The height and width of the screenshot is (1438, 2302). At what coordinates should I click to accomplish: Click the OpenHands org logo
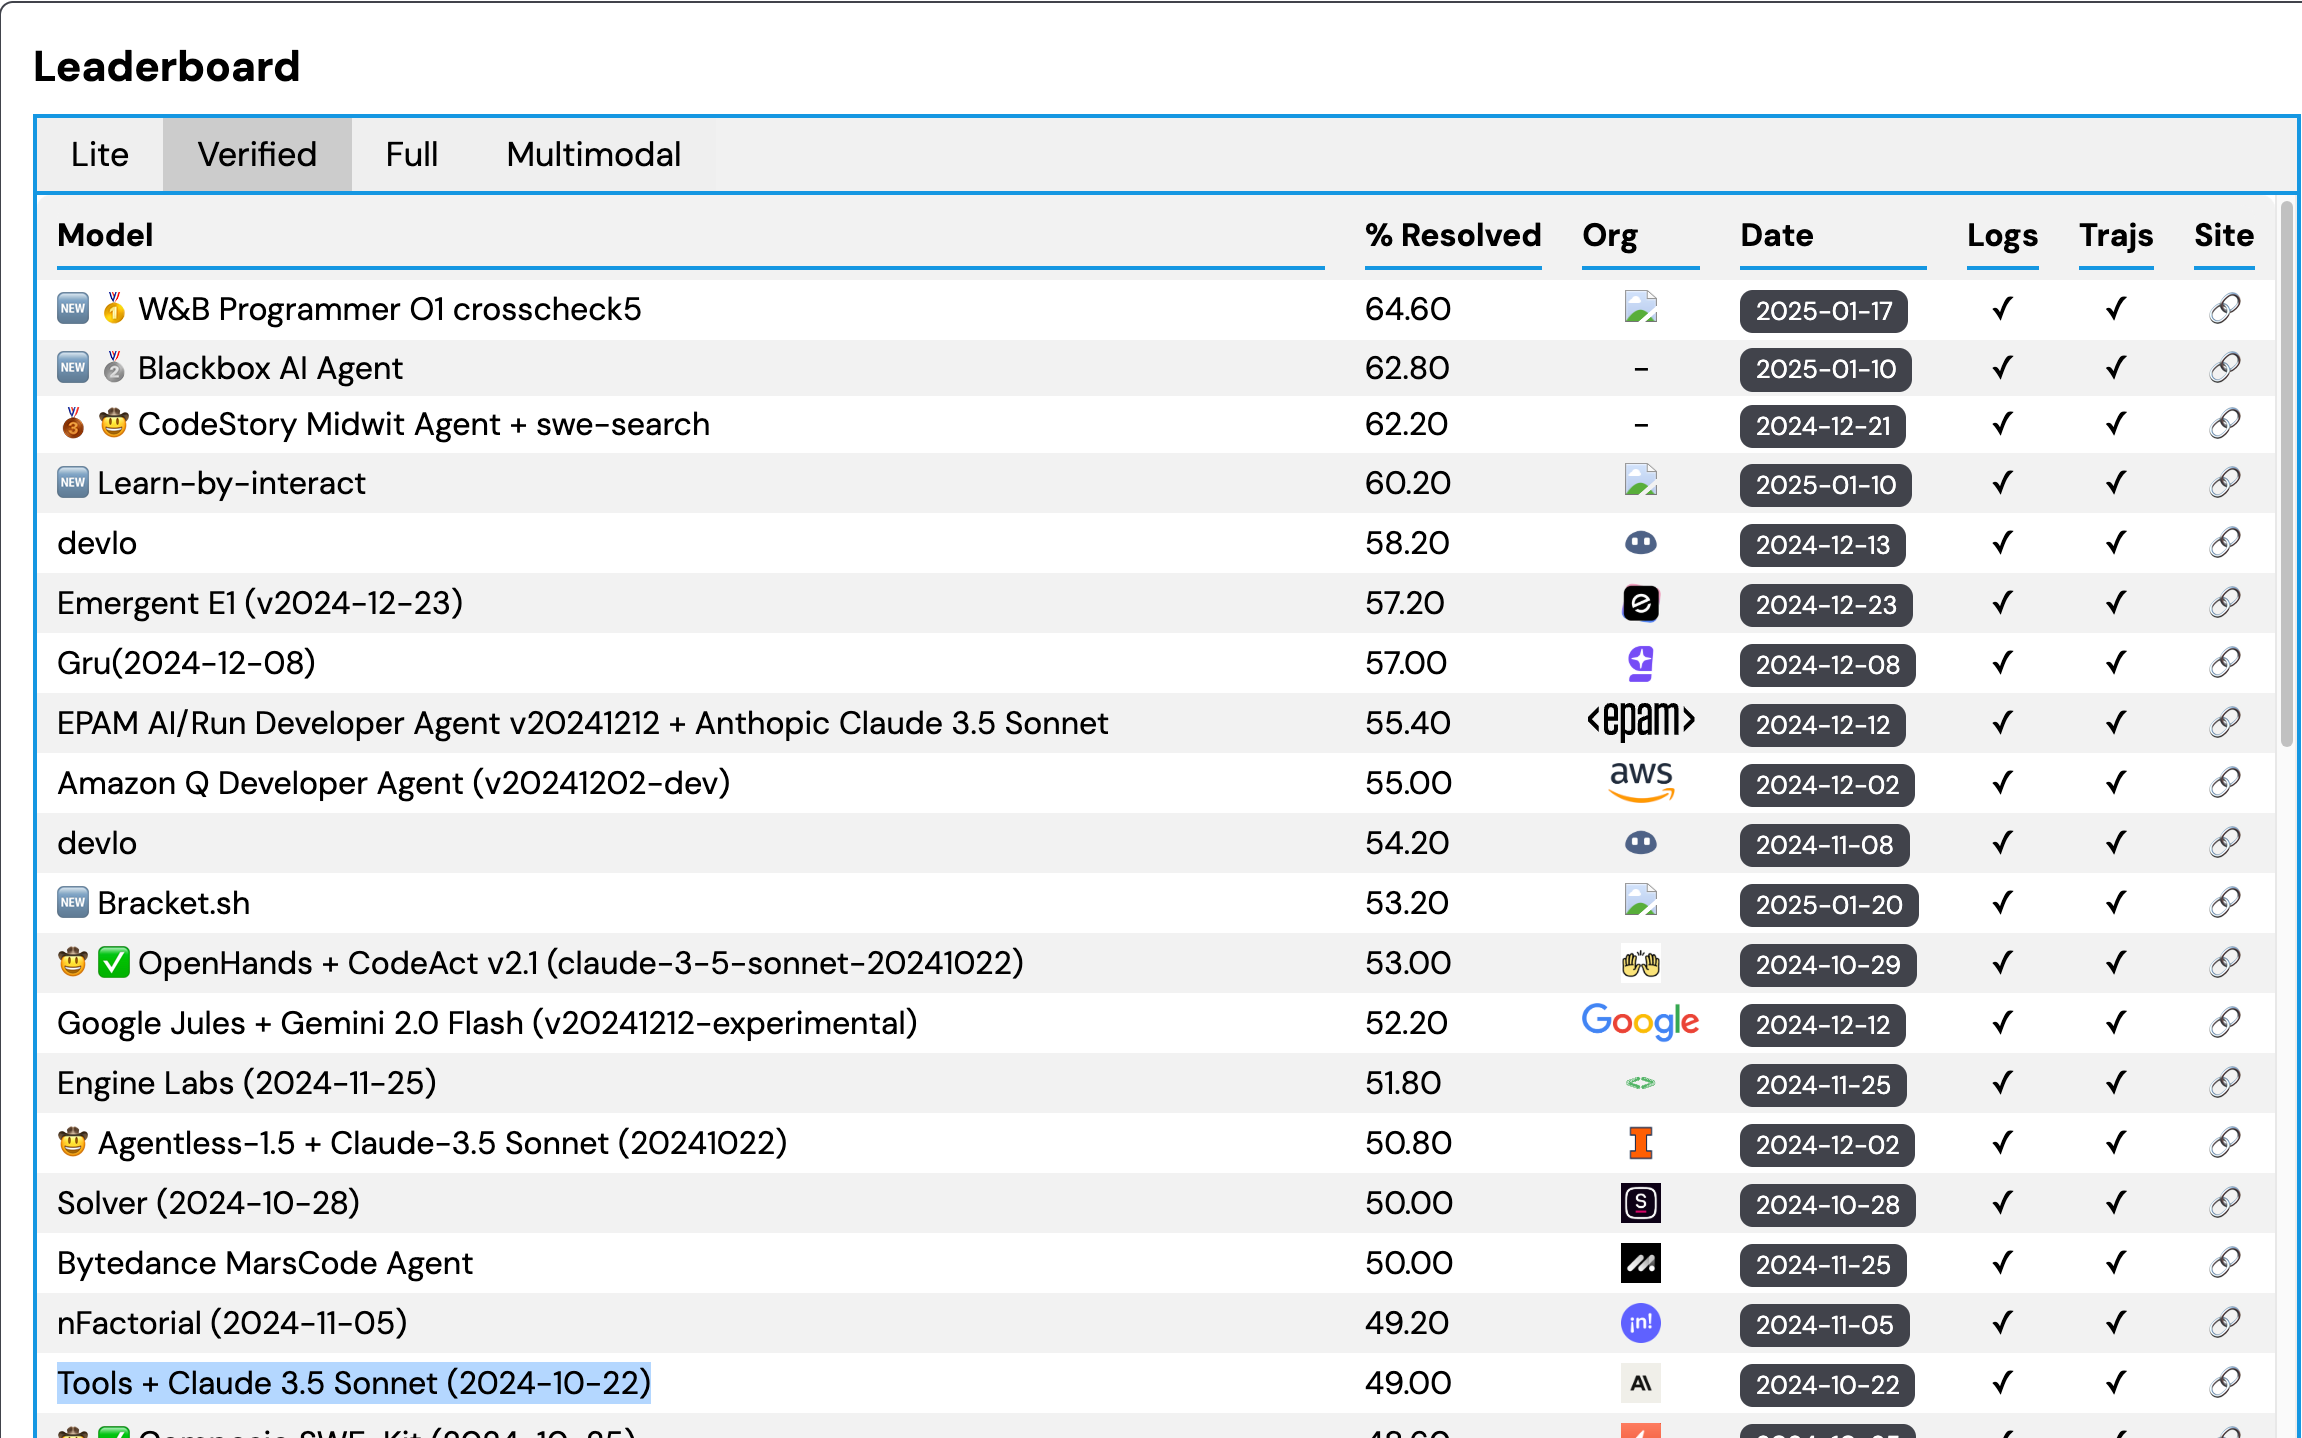point(1641,963)
